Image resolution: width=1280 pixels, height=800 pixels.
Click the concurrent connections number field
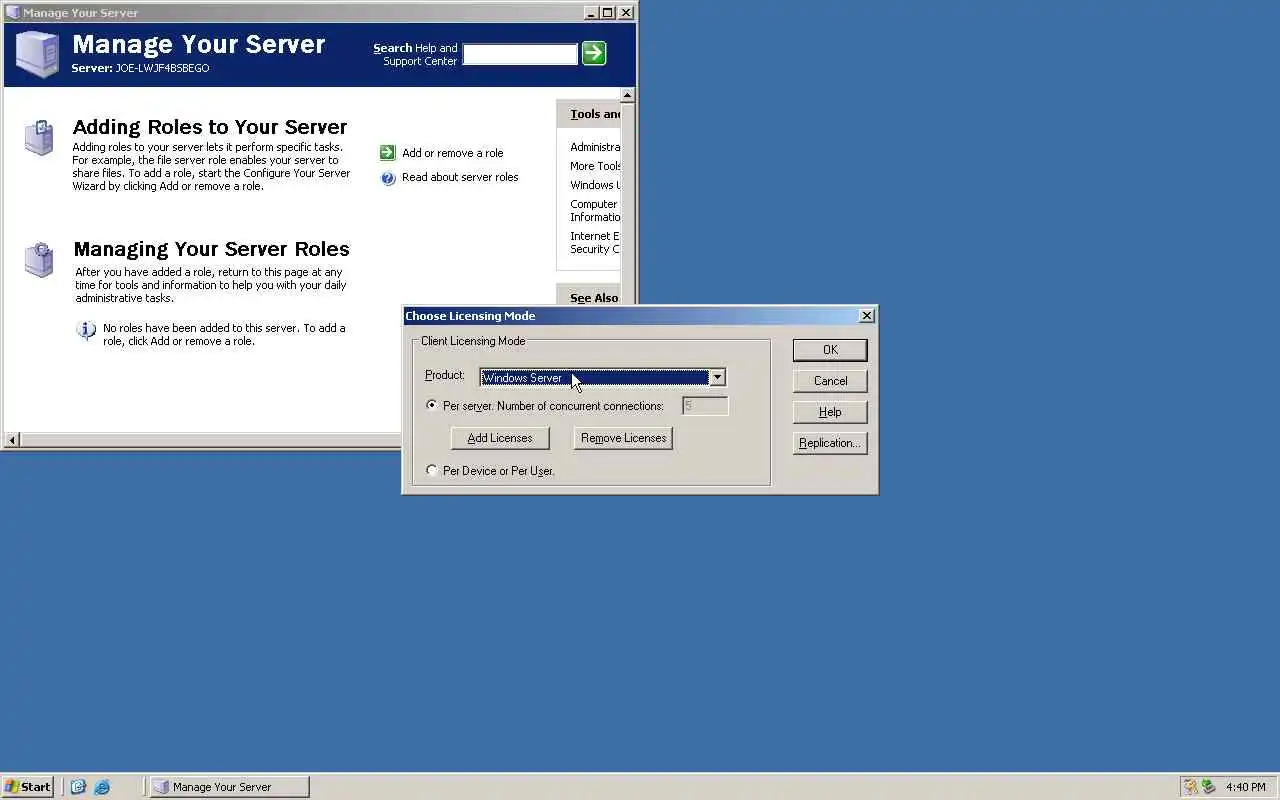[x=705, y=405]
